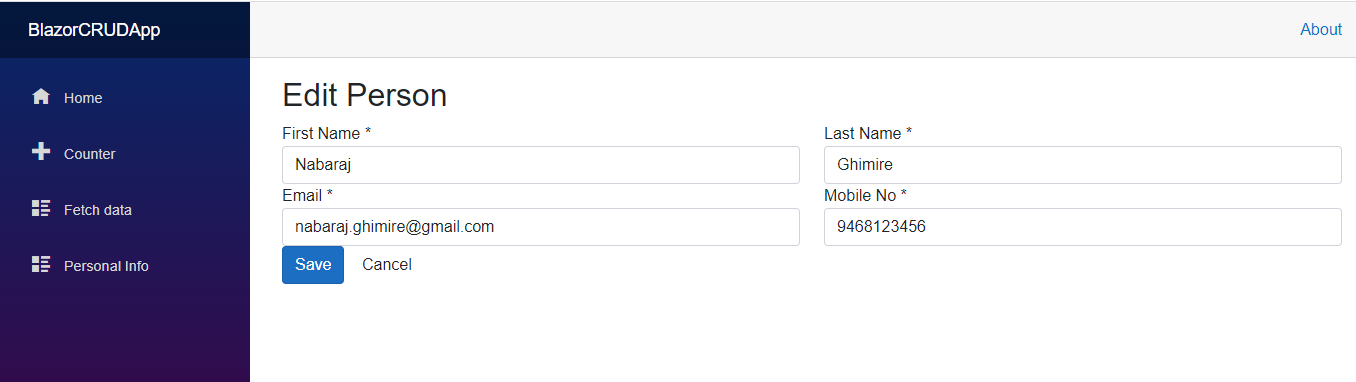Cancel editing the person
The height and width of the screenshot is (382, 1356).
[387, 265]
